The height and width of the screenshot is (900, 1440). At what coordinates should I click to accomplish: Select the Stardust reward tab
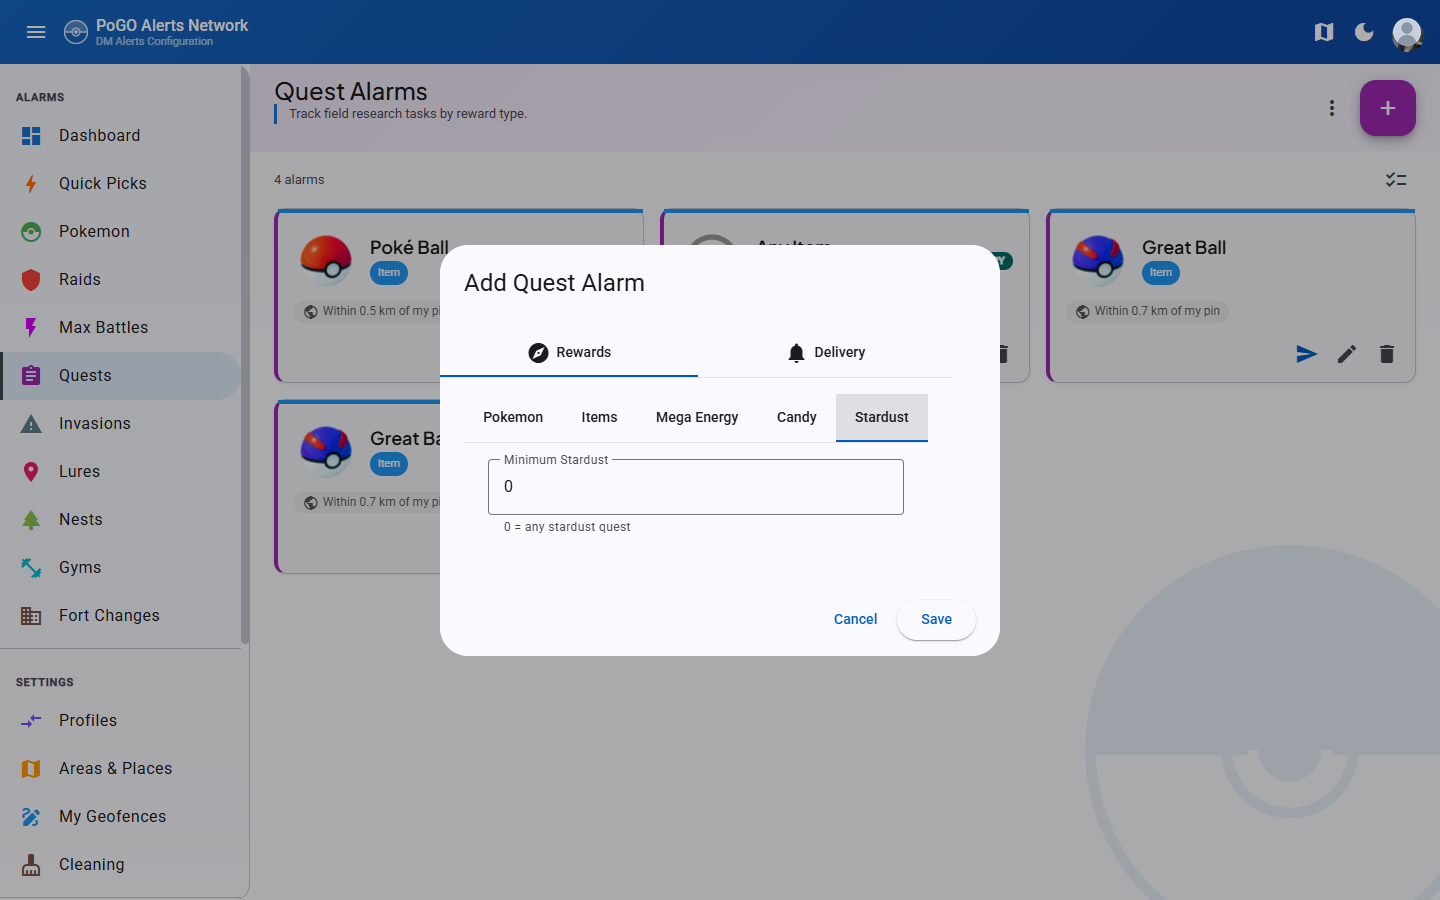tap(882, 417)
